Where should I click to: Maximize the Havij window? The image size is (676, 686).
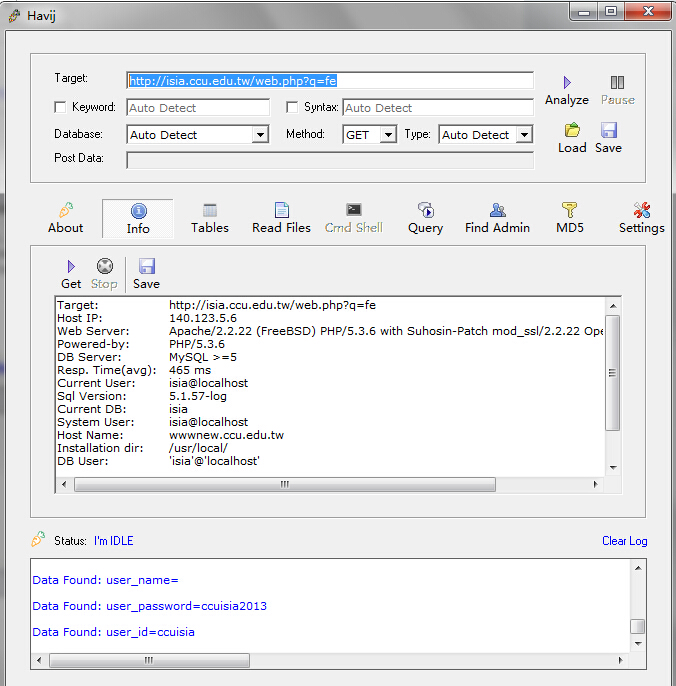pos(611,11)
